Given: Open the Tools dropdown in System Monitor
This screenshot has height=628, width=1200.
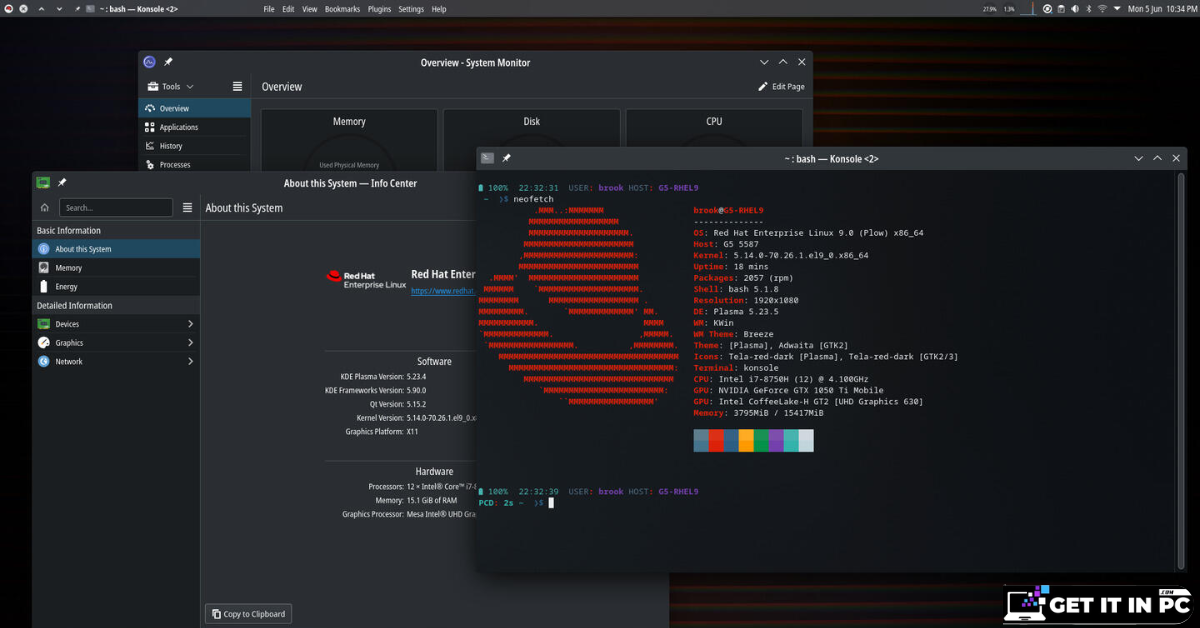Looking at the screenshot, I should [170, 87].
